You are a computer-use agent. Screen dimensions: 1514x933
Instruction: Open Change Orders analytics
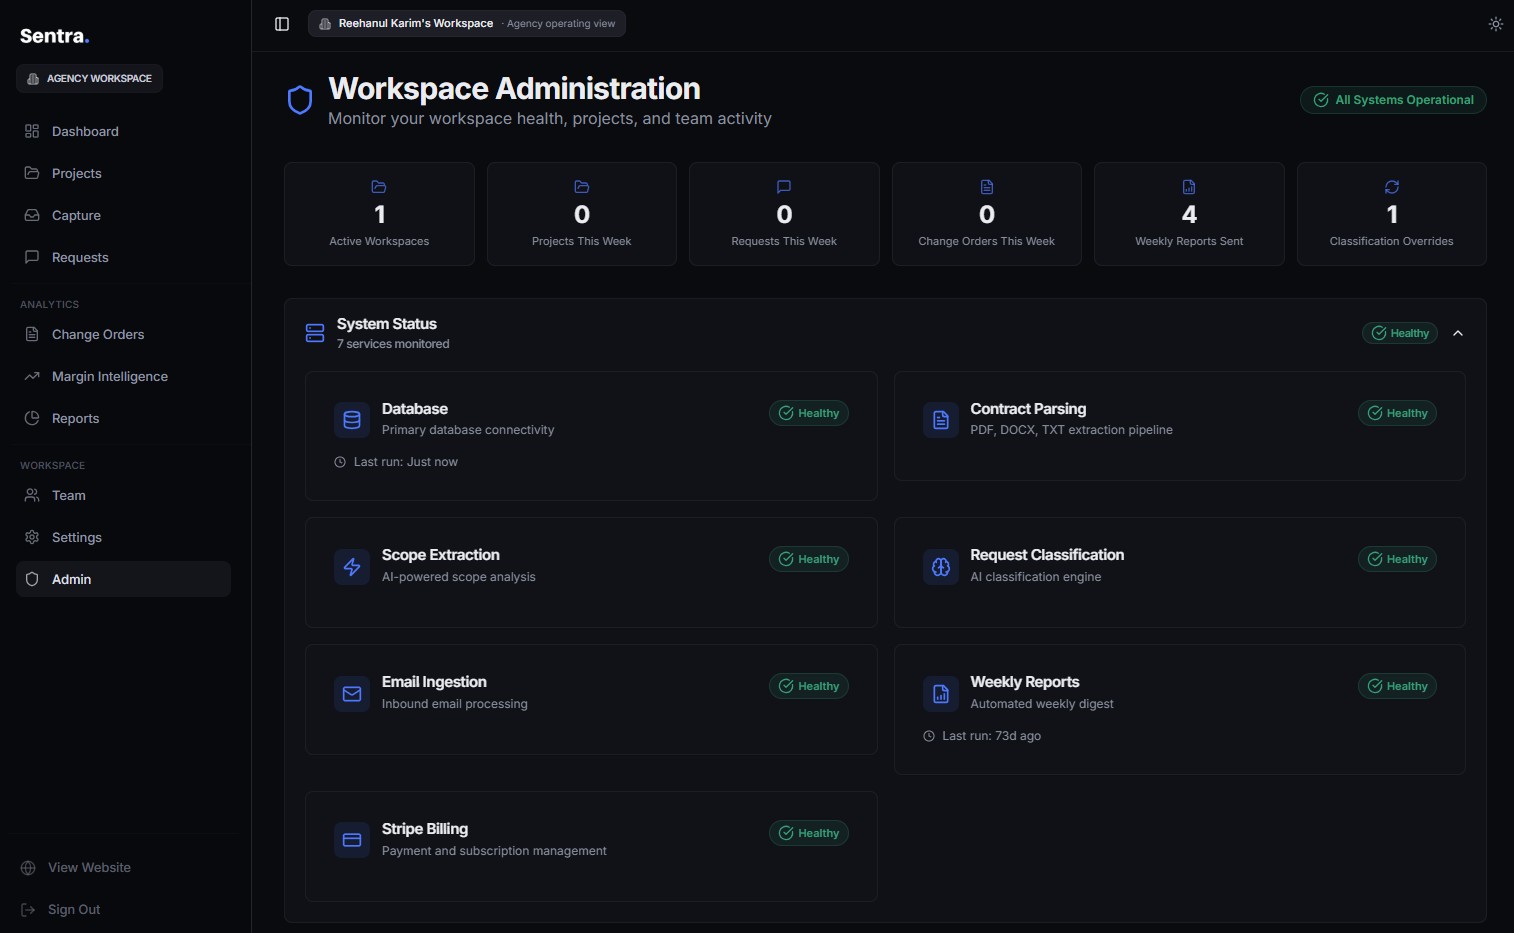click(123, 334)
